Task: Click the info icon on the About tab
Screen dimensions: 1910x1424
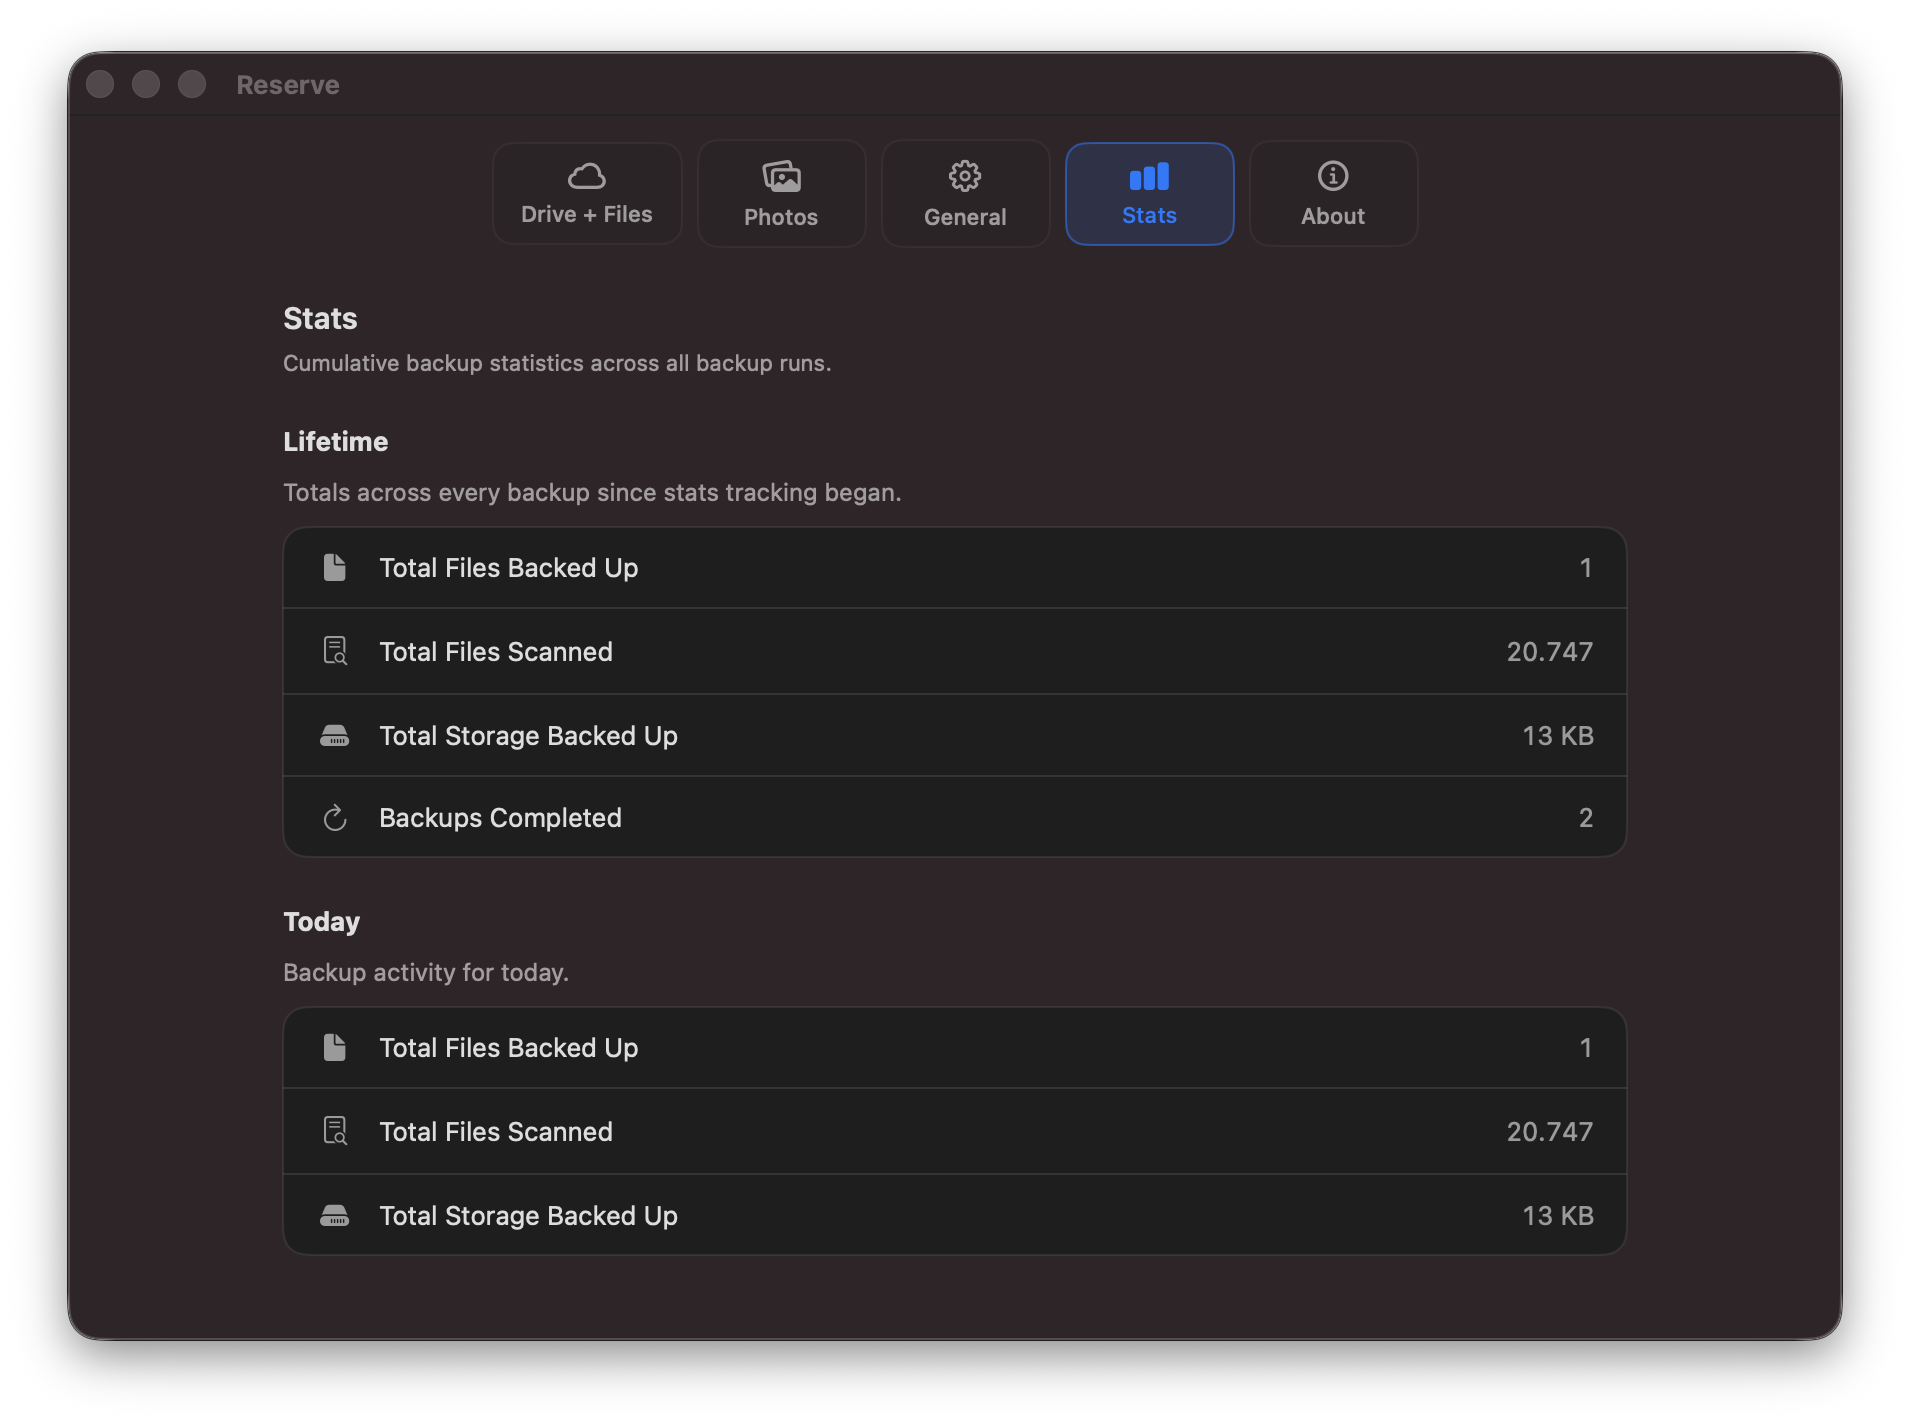Action: 1332,174
